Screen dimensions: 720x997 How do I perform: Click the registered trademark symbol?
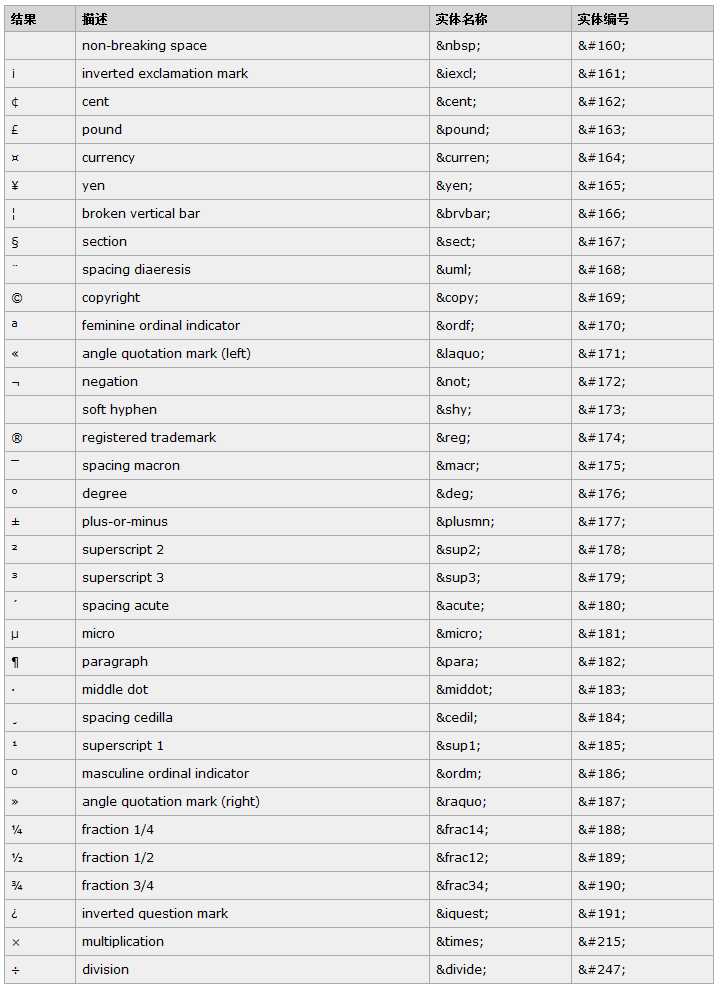click(x=17, y=438)
